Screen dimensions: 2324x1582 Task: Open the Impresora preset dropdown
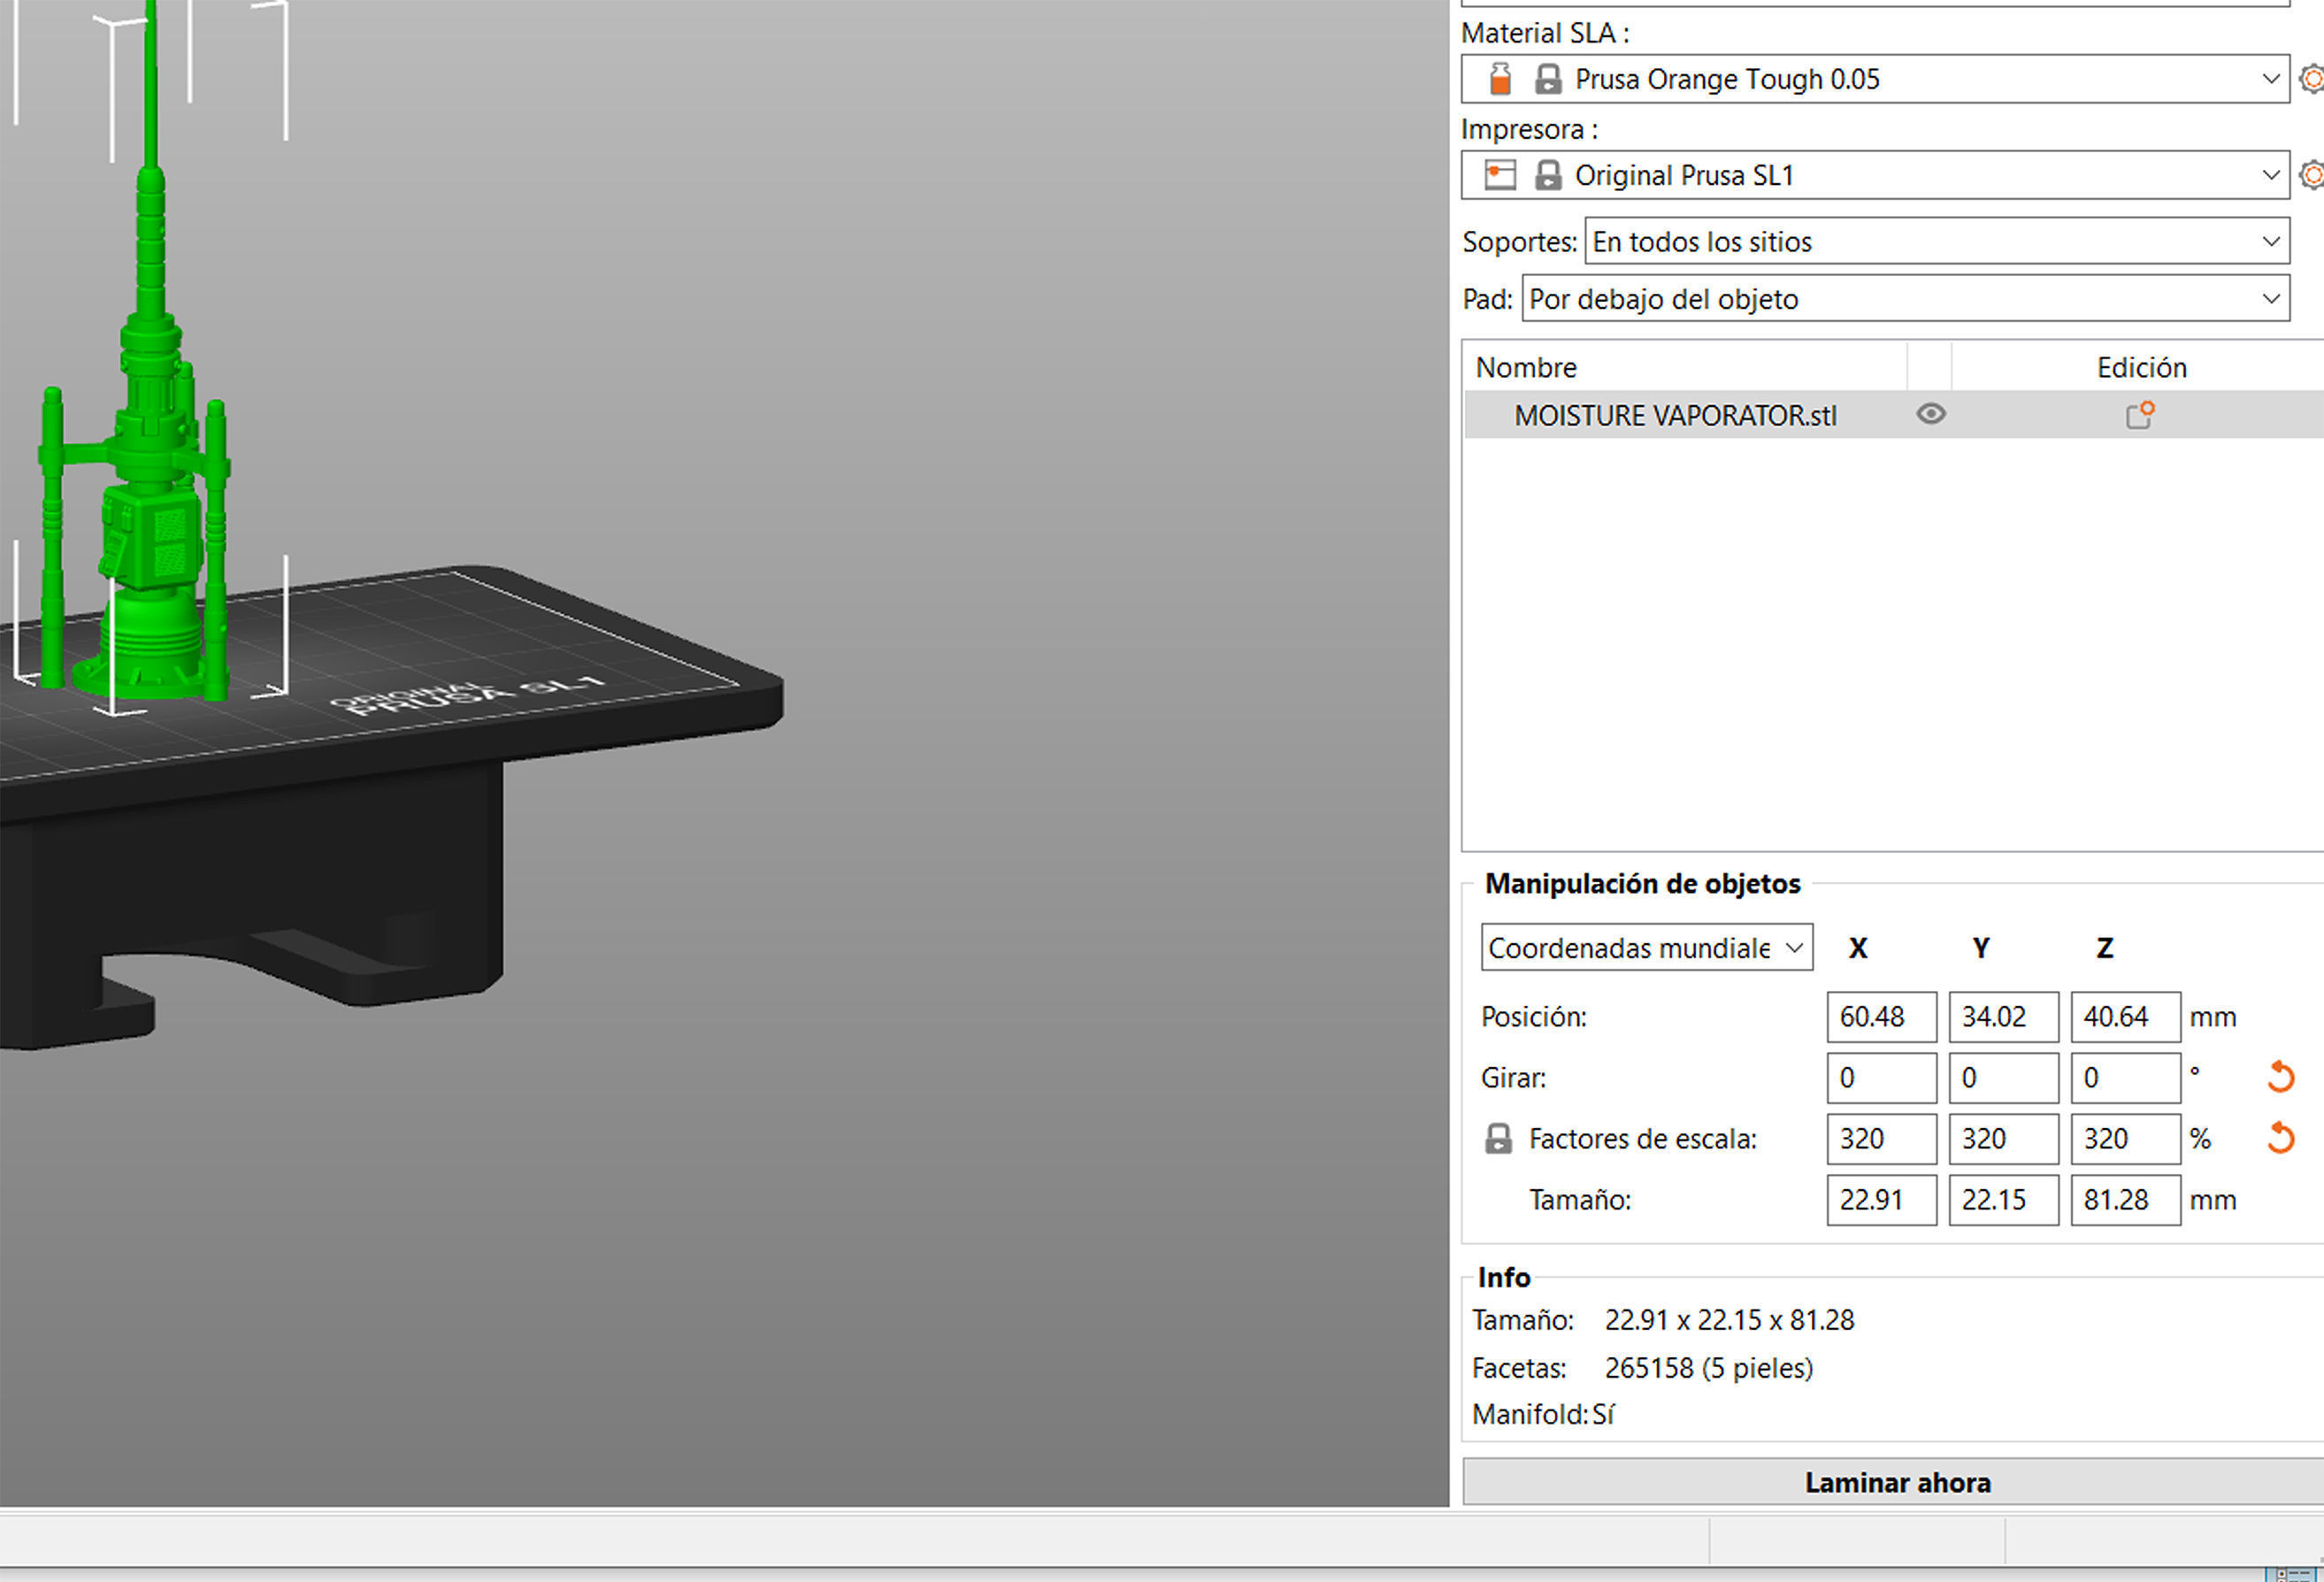point(1875,175)
